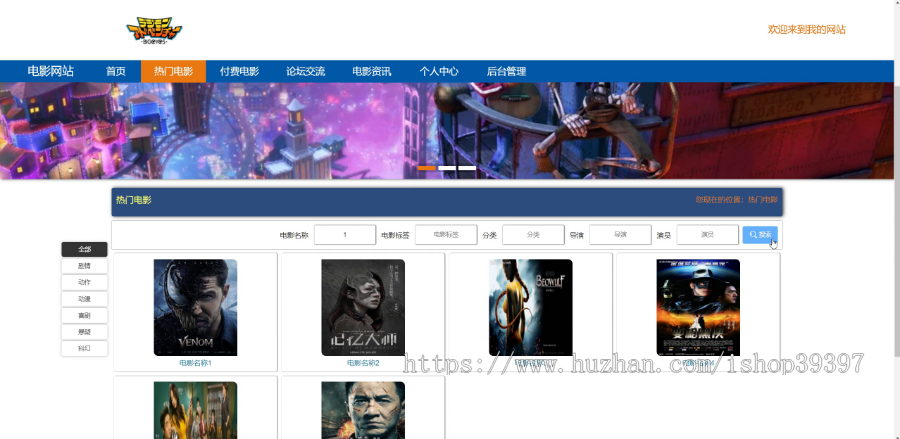Filter by 悬疑 category
Viewport: 900px width, 439px height.
(84, 332)
